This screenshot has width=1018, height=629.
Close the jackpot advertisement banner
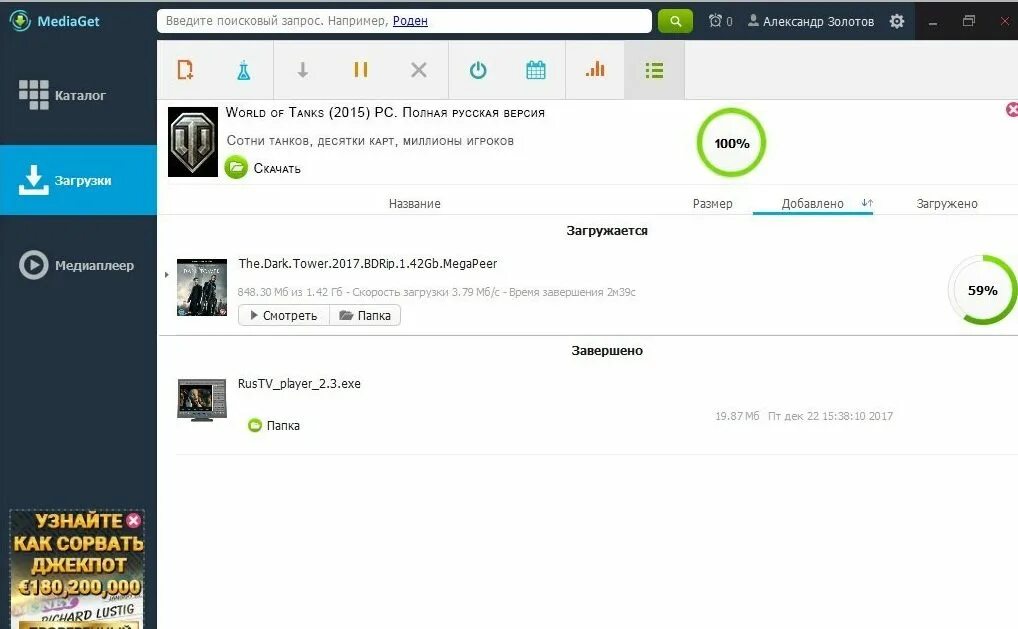pyautogui.click(x=134, y=520)
